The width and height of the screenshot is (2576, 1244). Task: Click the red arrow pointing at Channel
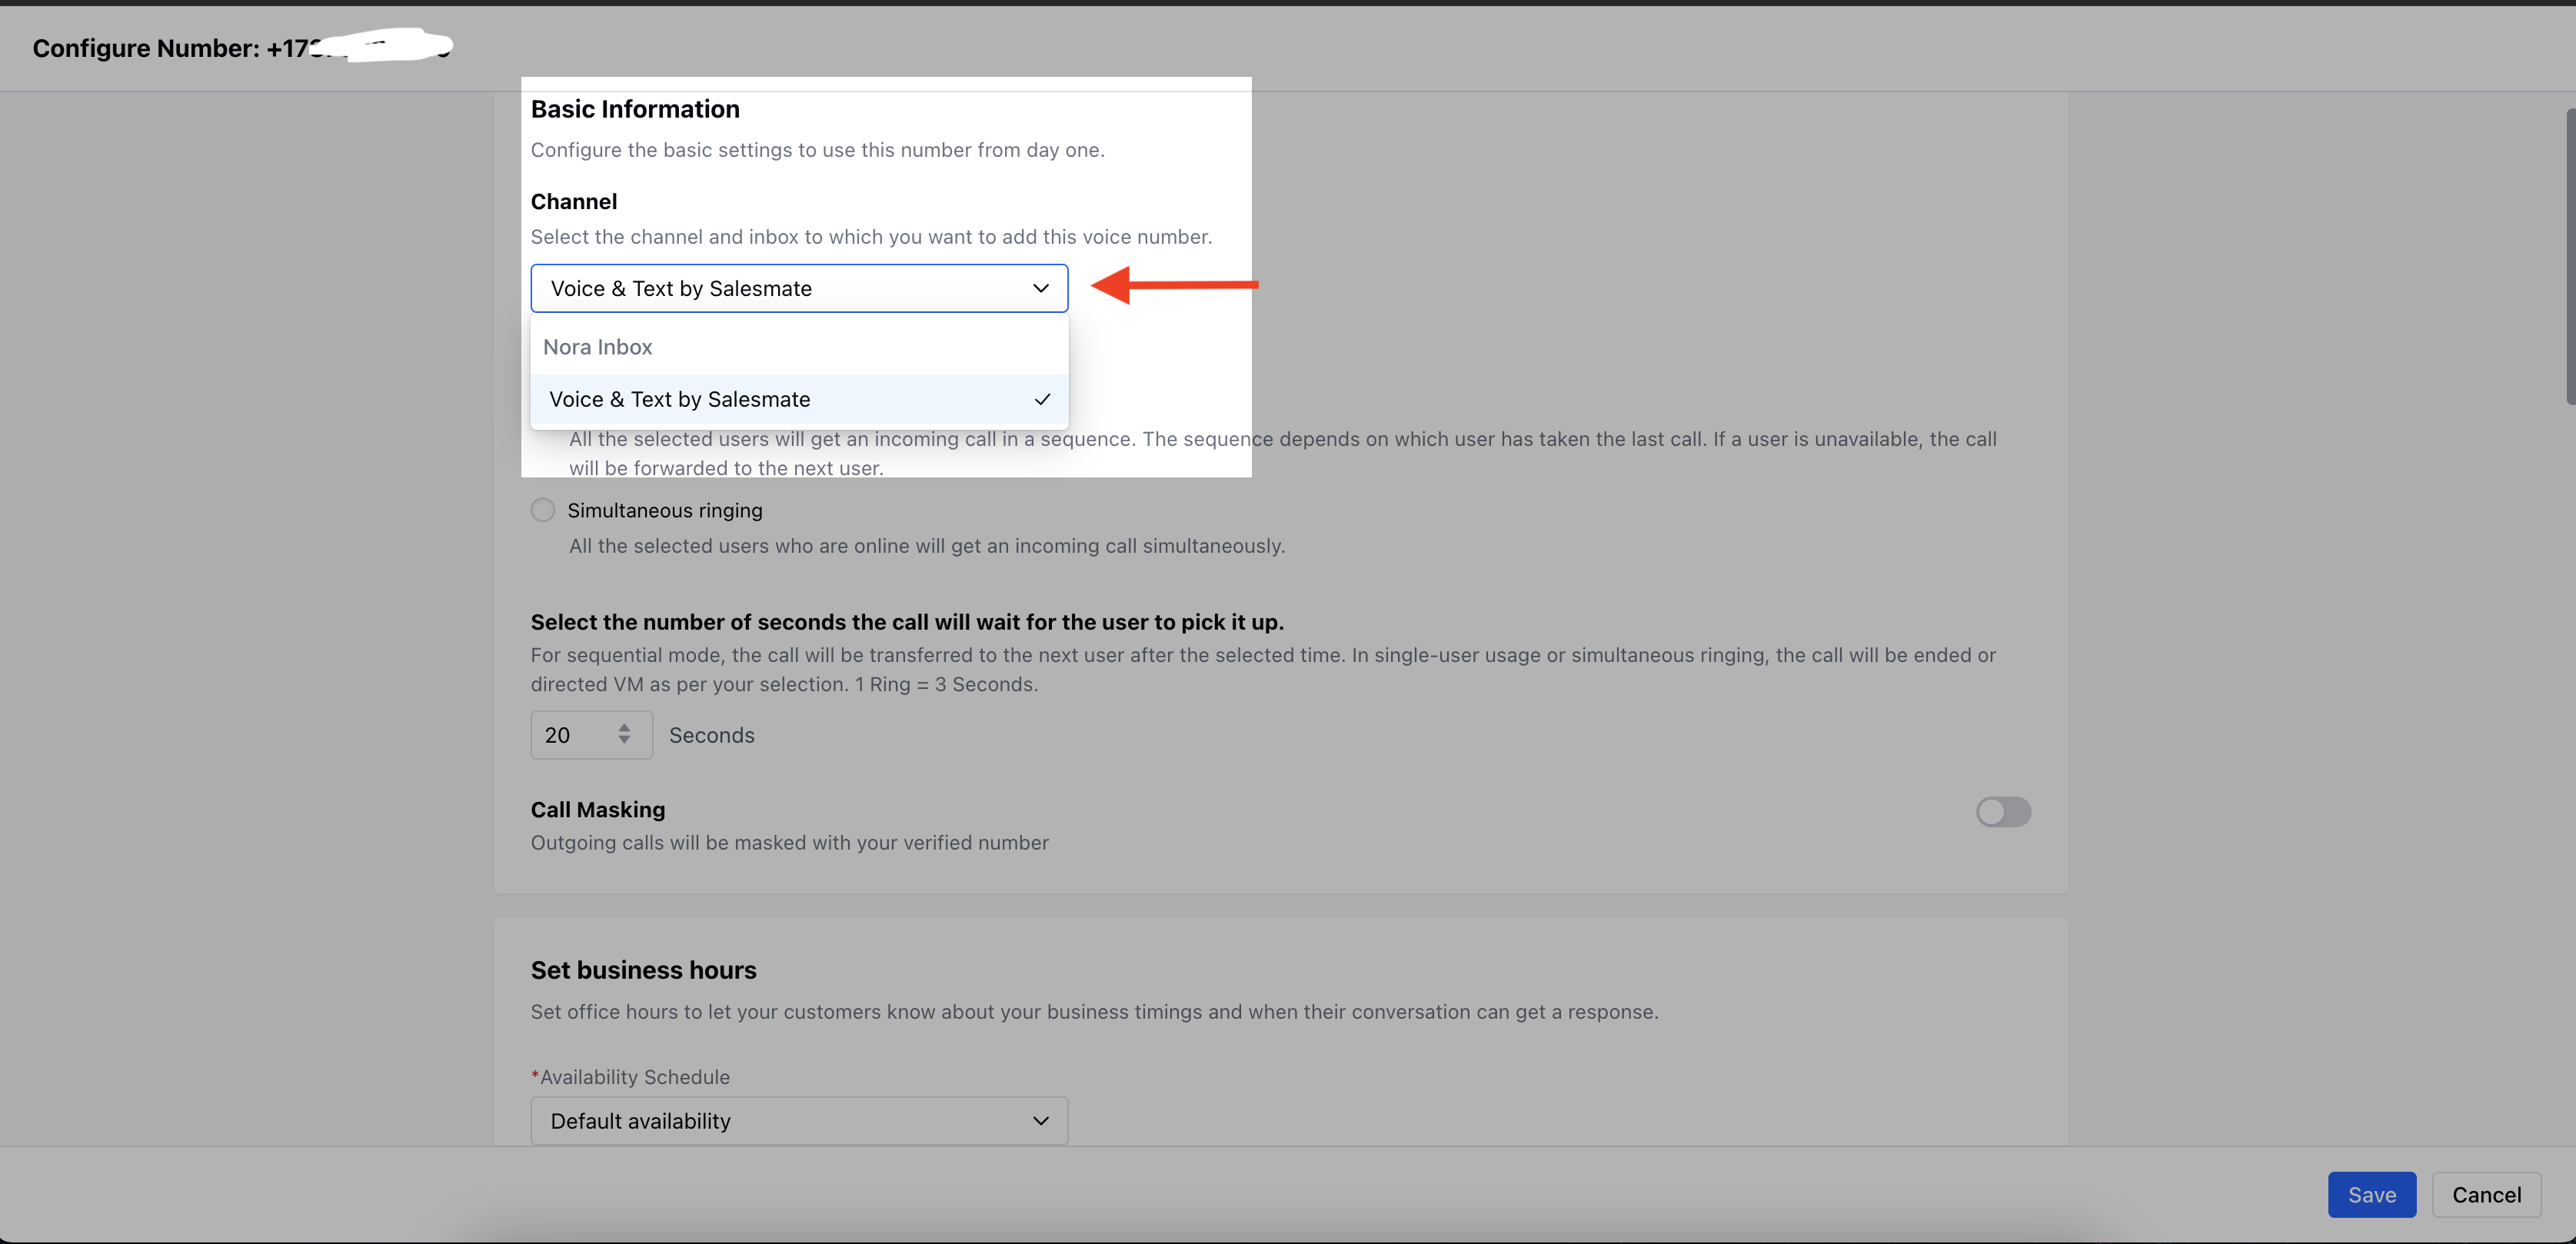tap(1172, 285)
